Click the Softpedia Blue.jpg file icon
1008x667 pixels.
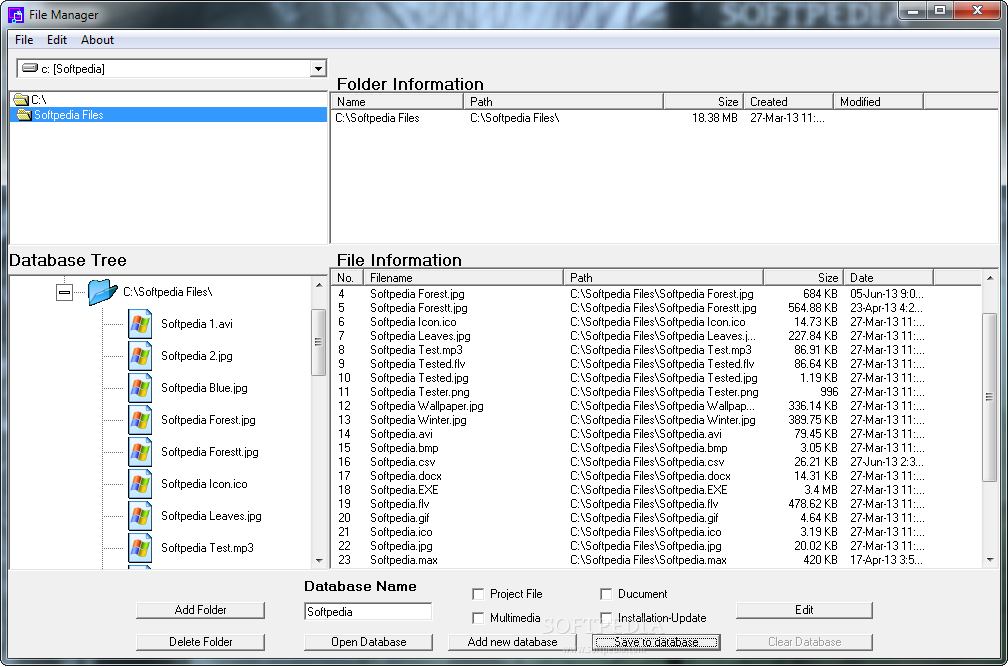coord(140,388)
